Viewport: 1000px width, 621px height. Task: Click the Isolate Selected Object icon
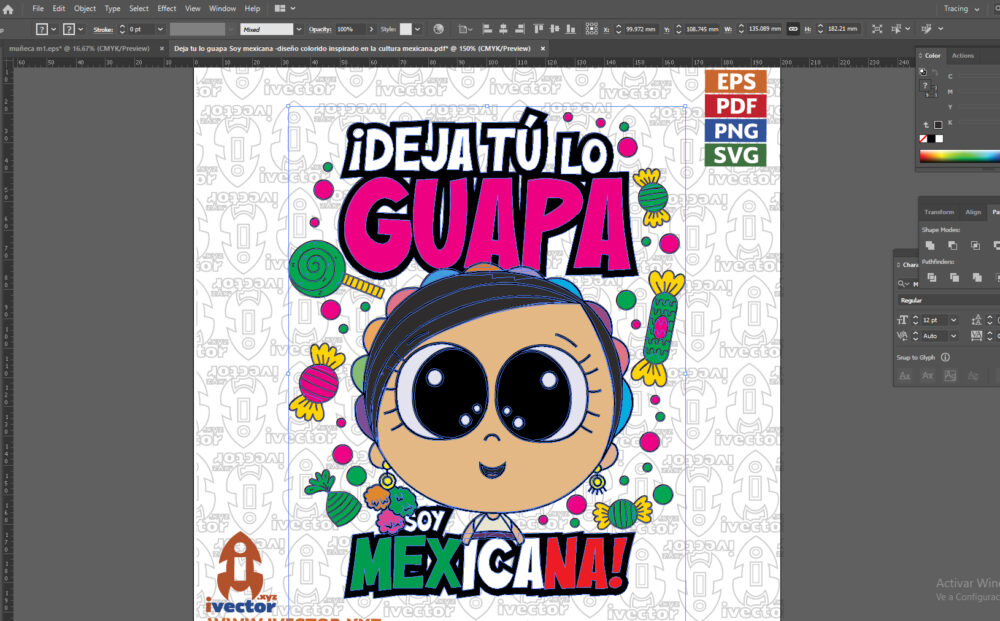pyautogui.click(x=878, y=29)
